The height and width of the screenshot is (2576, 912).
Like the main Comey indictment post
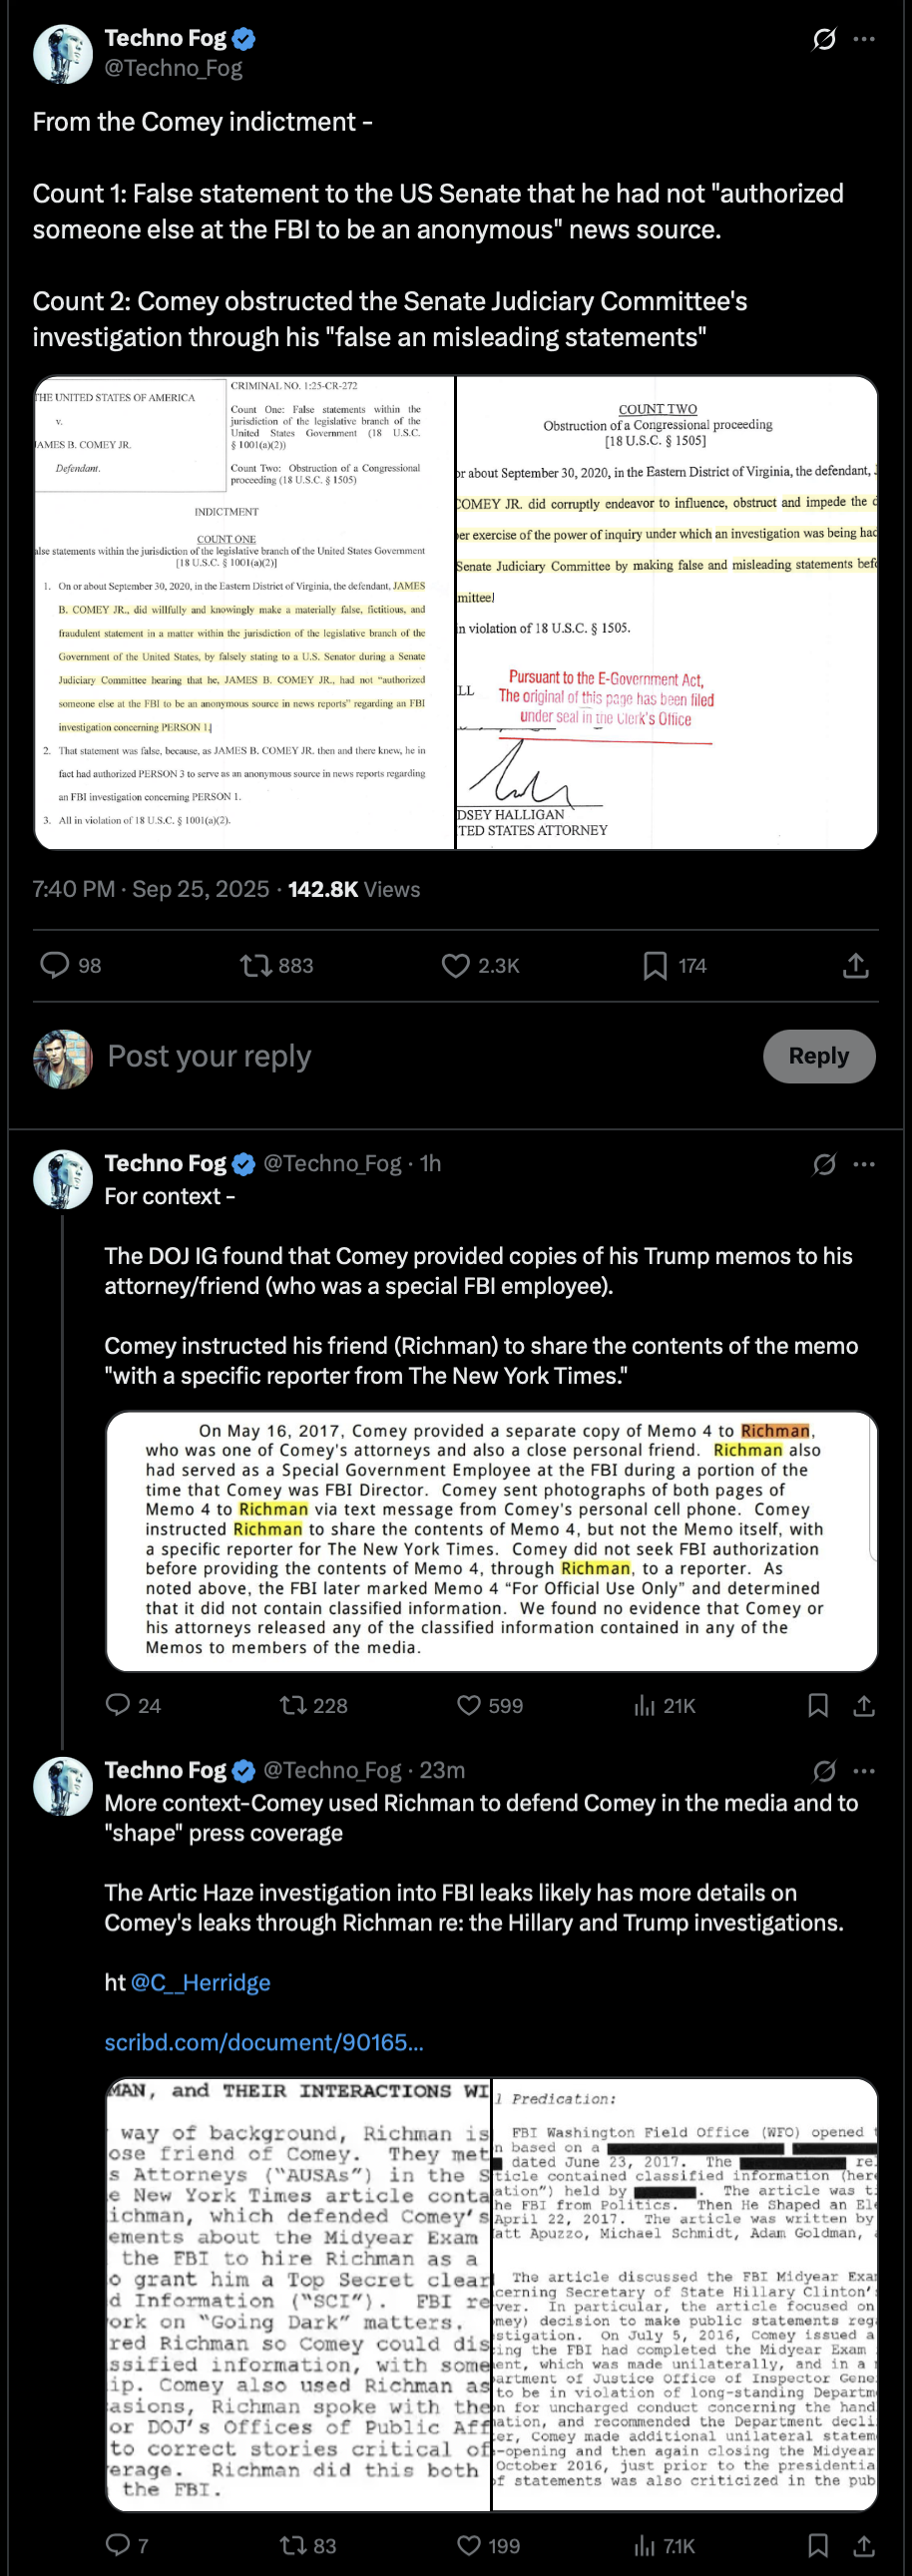456,965
